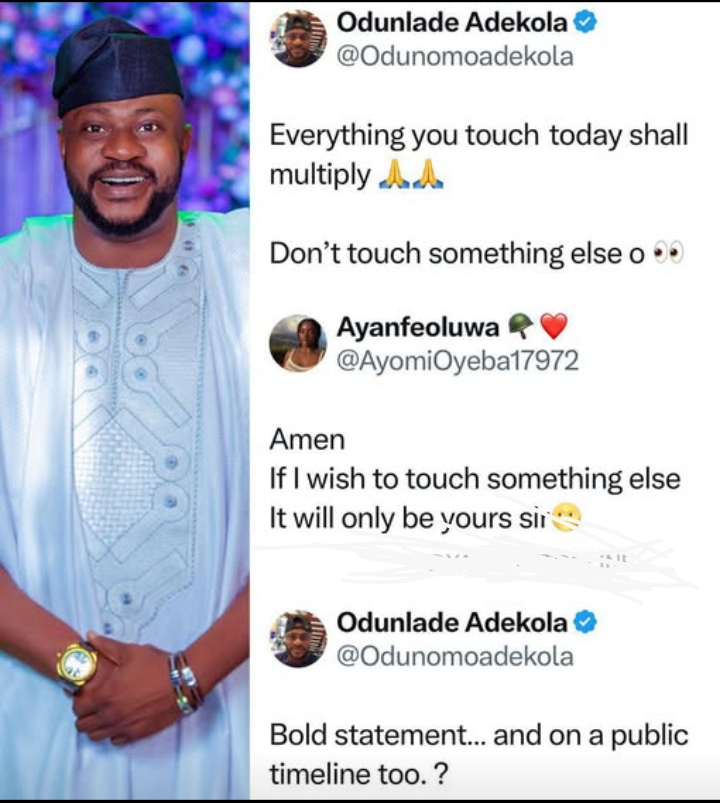
Task: Click the grinning emoji after 'yours sir'
Action: coord(566,517)
